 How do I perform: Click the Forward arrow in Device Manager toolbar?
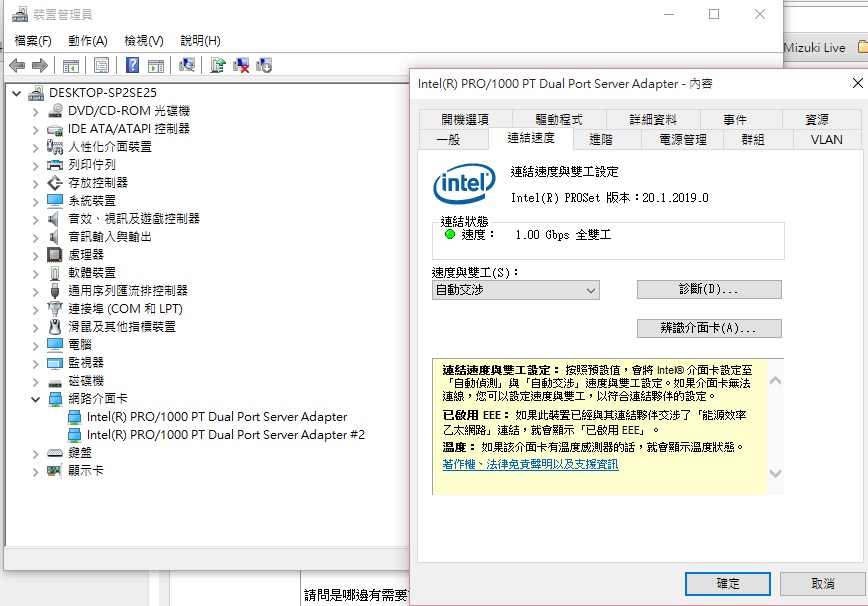point(40,66)
